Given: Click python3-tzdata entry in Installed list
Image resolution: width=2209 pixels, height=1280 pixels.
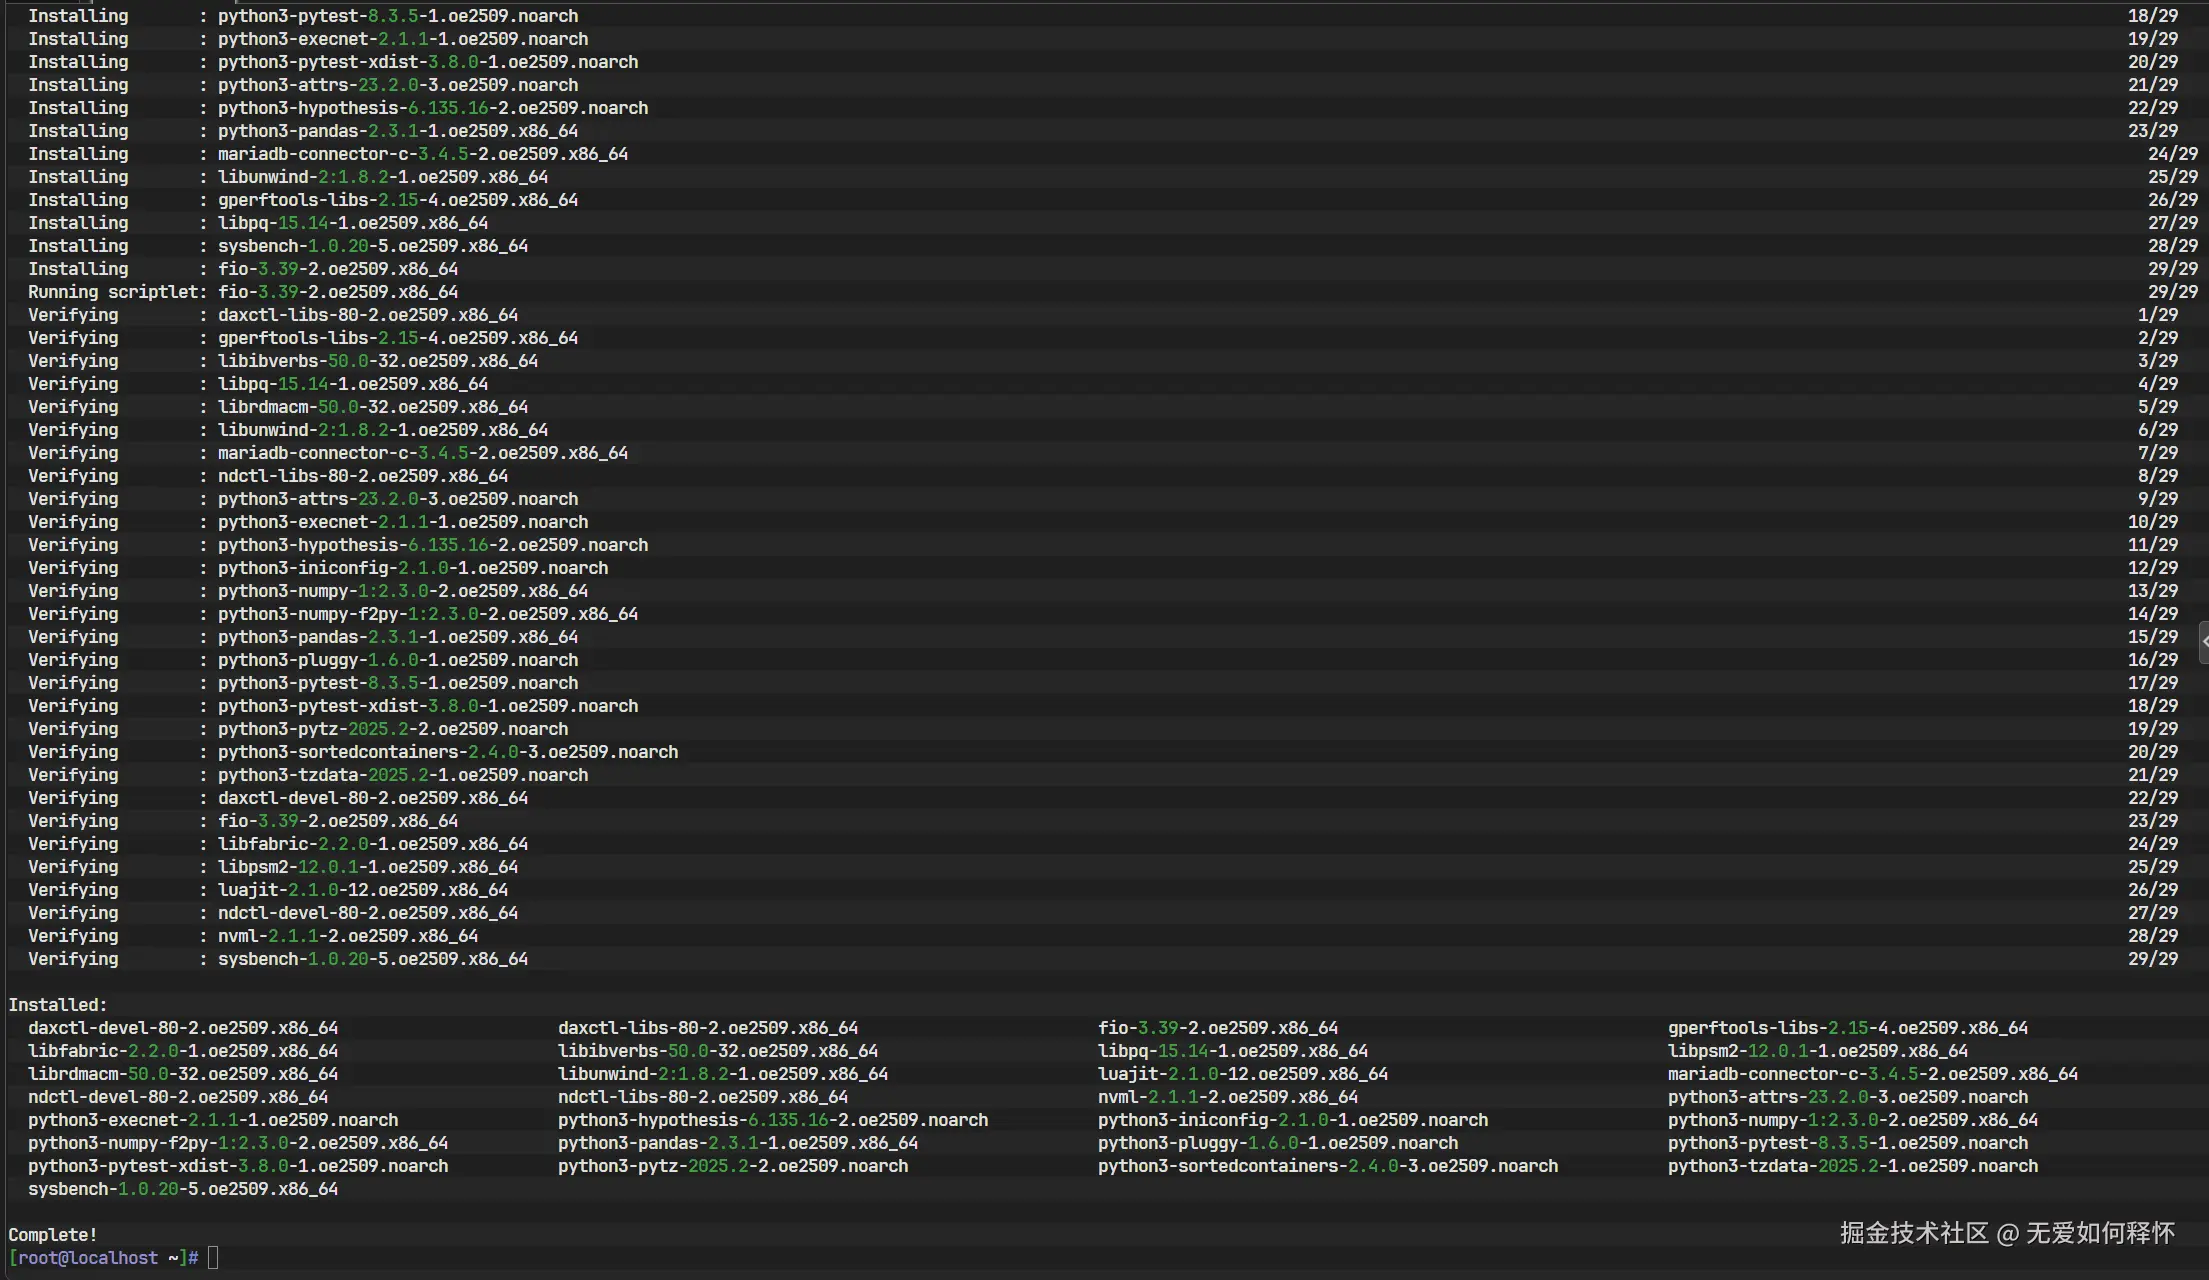Looking at the screenshot, I should click(x=1852, y=1166).
